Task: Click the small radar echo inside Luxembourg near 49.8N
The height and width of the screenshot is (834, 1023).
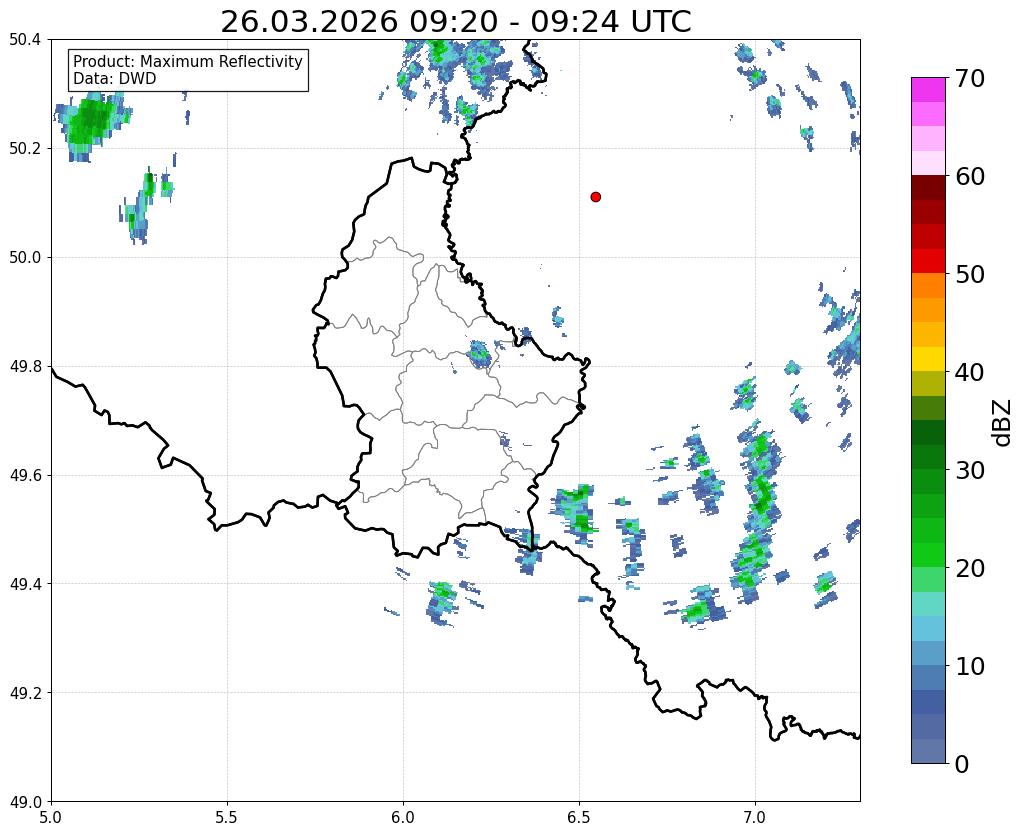Action: click(480, 353)
